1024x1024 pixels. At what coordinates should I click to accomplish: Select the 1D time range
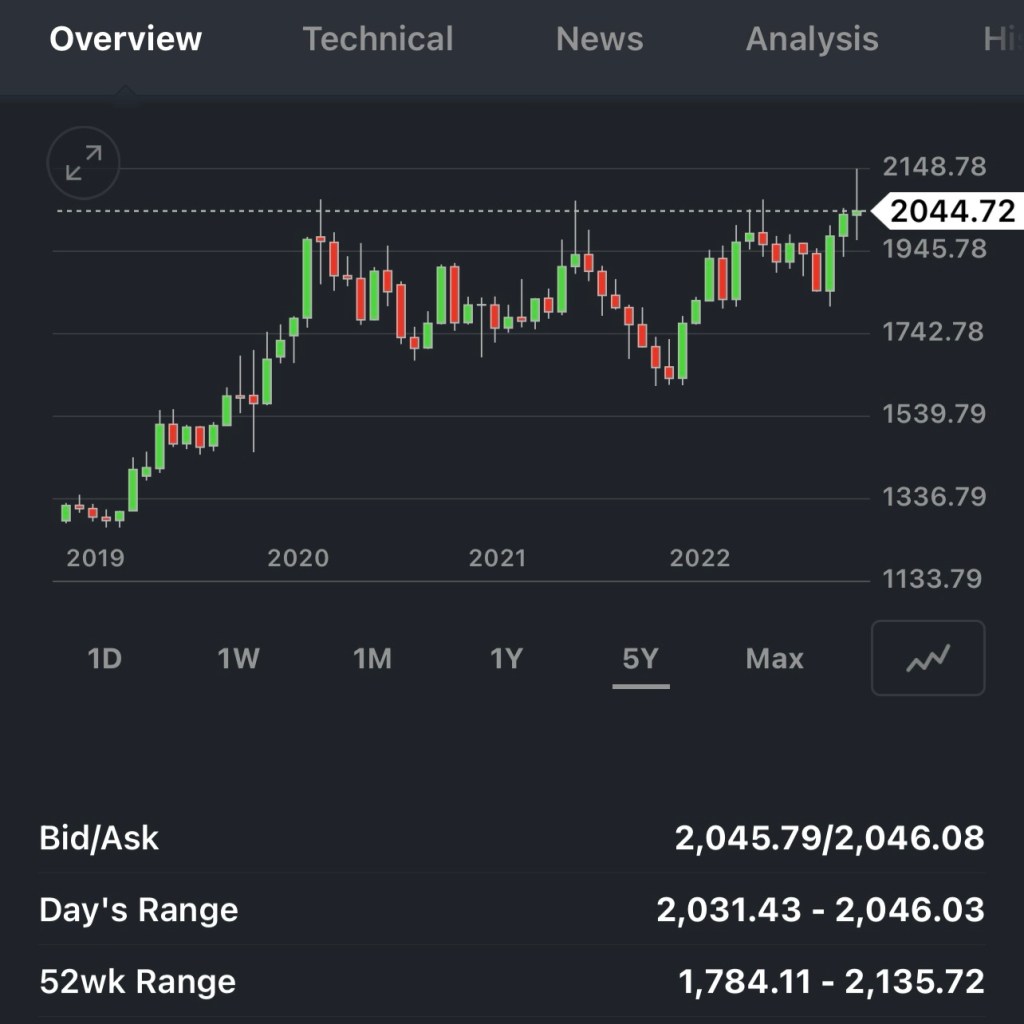104,659
